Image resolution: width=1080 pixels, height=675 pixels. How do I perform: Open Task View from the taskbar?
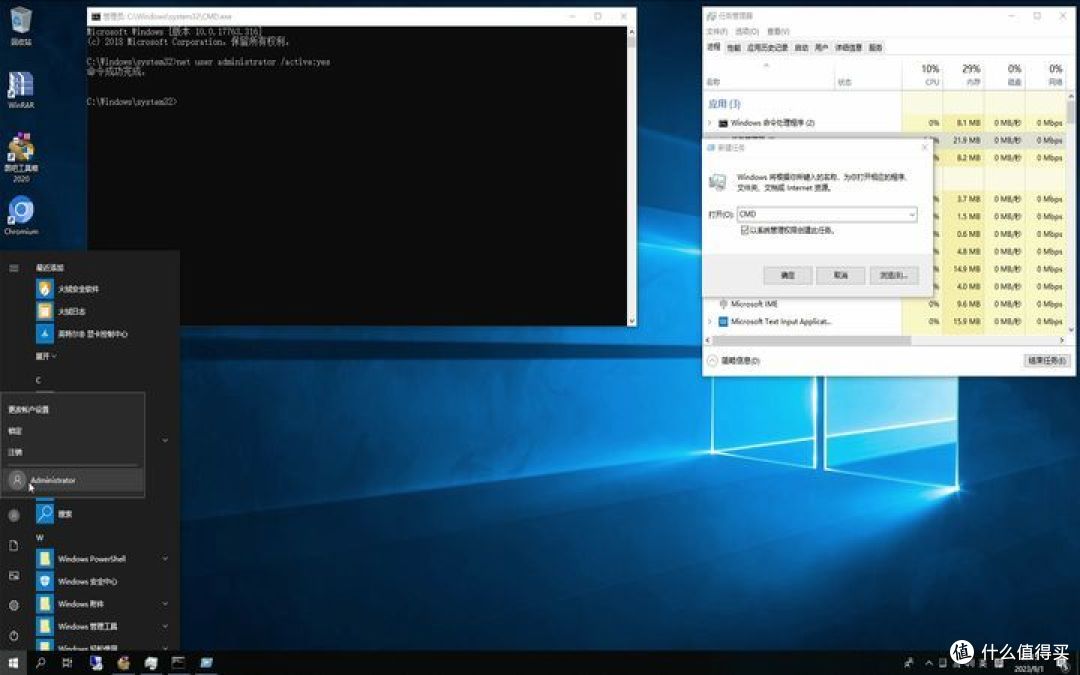[x=67, y=663]
